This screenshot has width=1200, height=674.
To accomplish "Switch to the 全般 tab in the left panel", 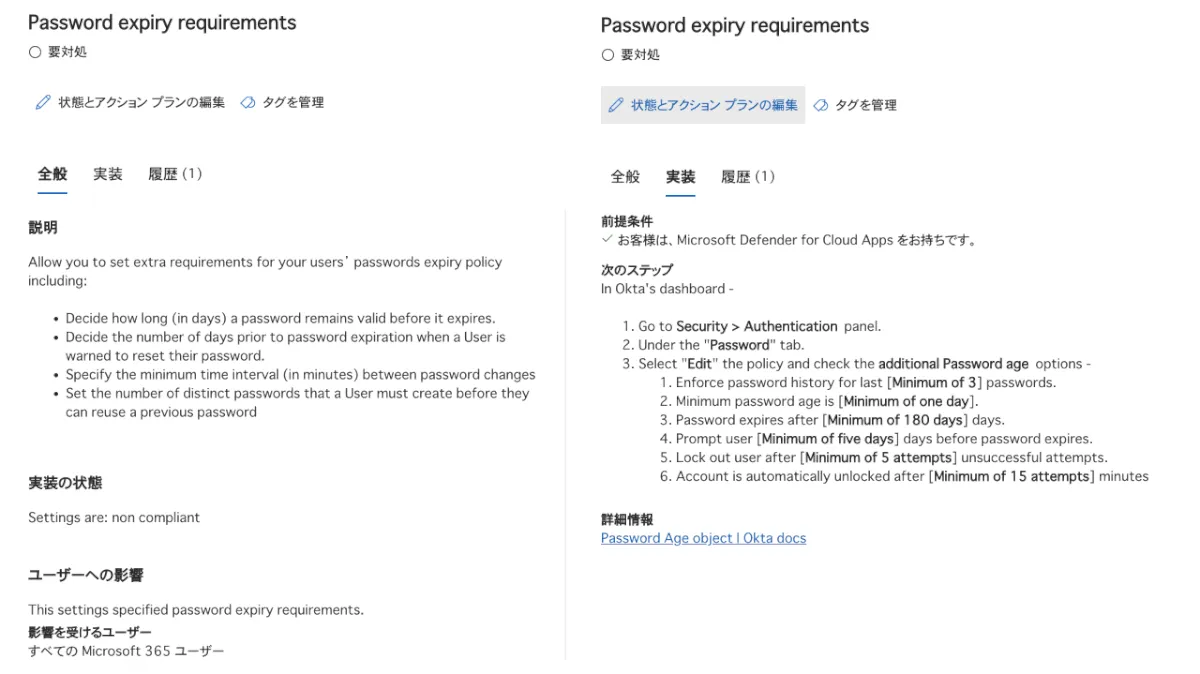I will point(52,174).
